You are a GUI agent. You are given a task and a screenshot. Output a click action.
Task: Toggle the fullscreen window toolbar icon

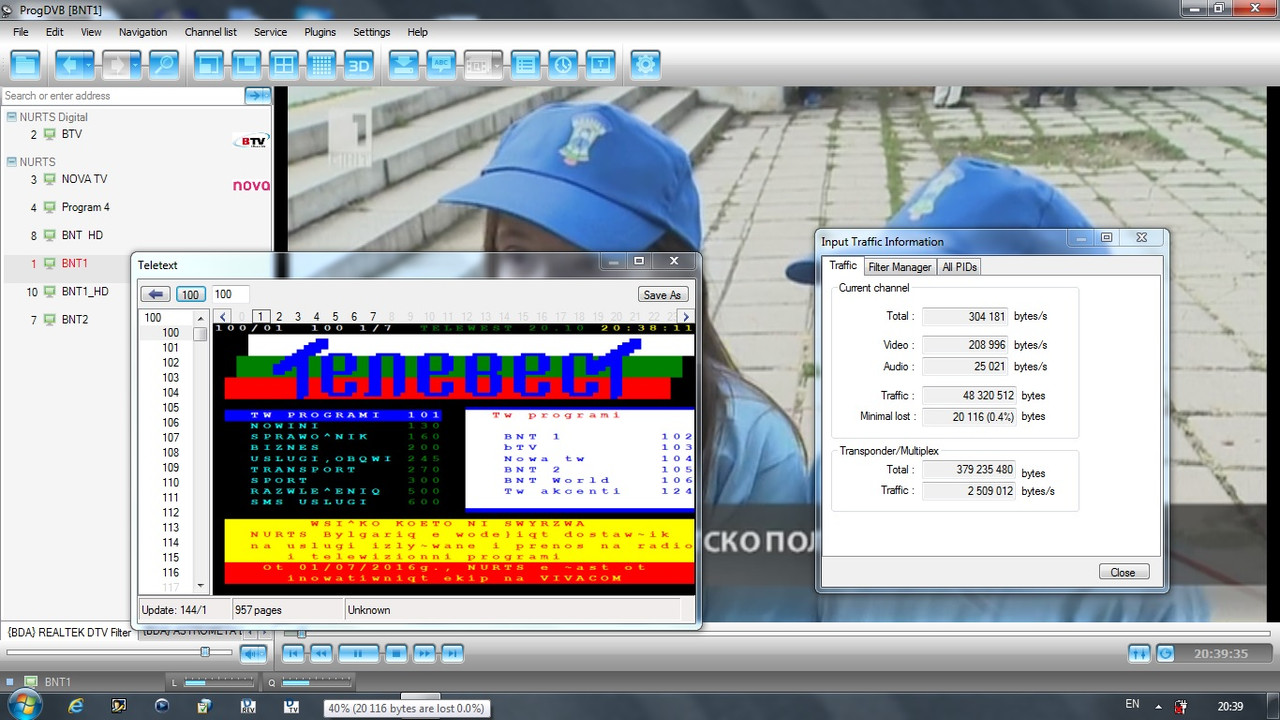coord(209,66)
